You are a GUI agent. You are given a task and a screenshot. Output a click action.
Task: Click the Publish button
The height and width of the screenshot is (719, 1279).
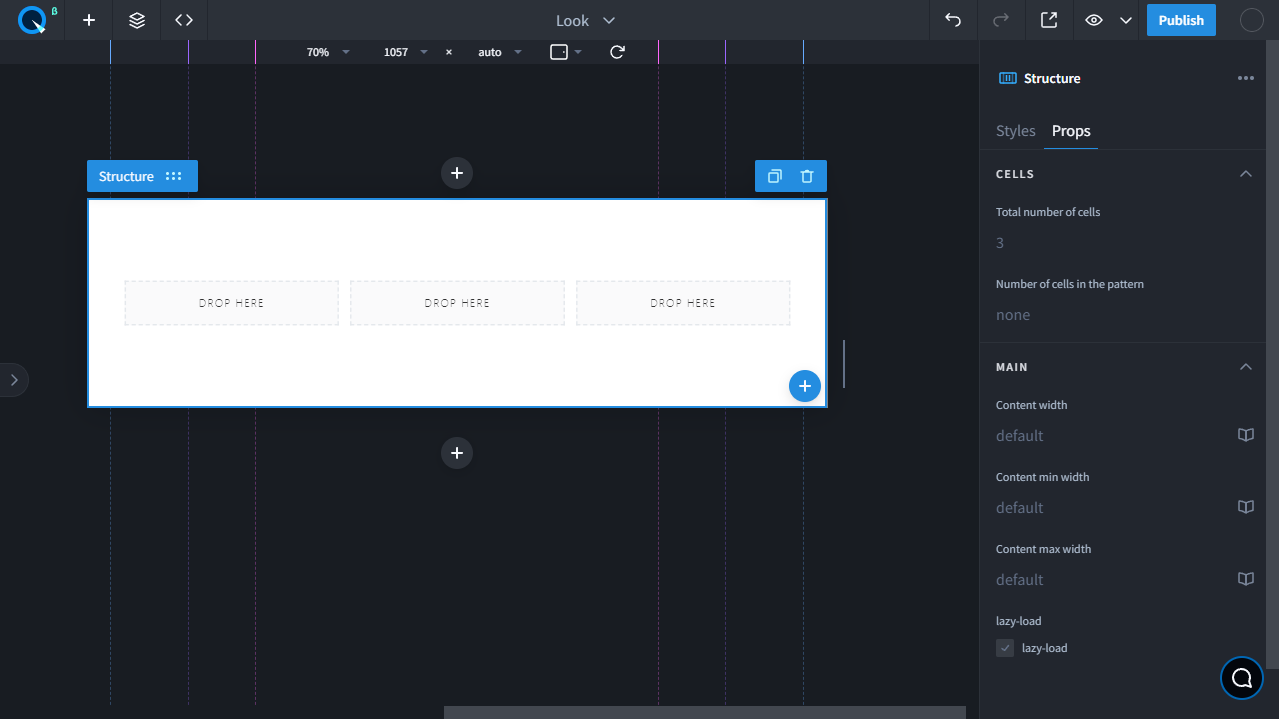coord(1181,20)
